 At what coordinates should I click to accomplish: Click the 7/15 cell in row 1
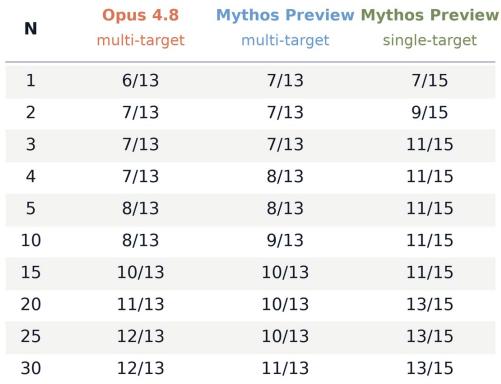pos(430,80)
